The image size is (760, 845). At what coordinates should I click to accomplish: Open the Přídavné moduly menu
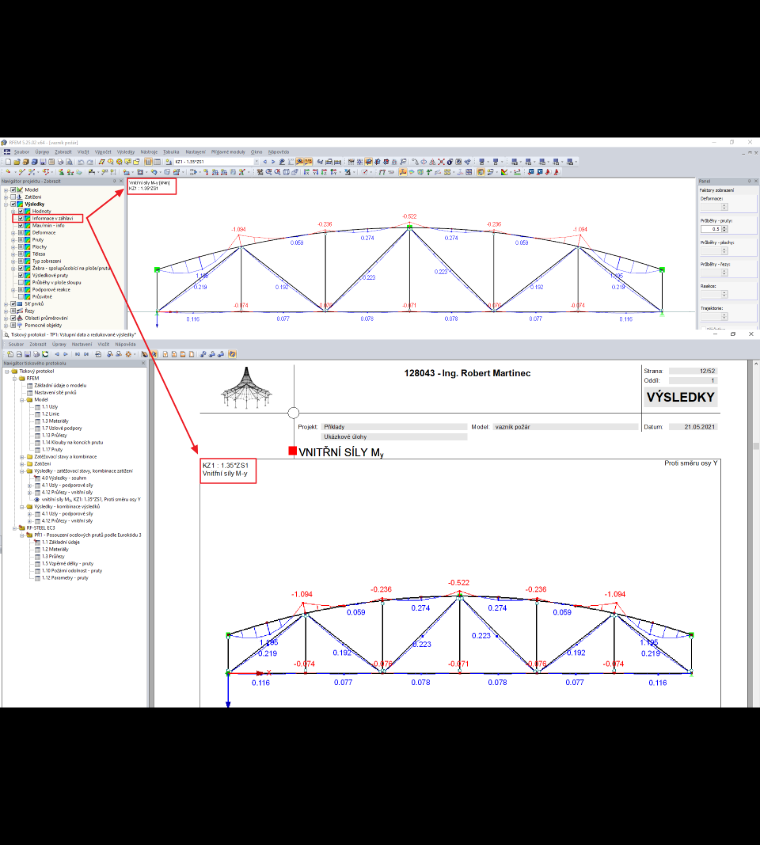(228, 152)
